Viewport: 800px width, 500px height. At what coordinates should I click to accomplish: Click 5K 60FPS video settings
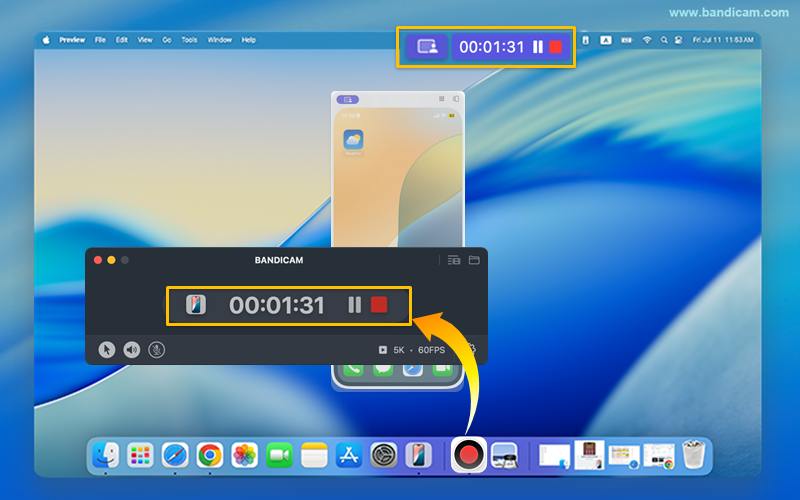(x=412, y=350)
